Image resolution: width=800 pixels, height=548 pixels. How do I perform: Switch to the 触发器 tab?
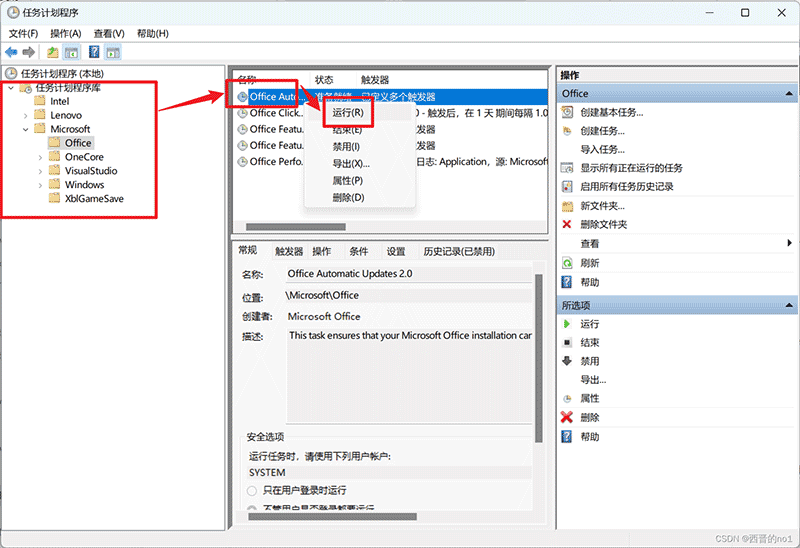click(x=289, y=252)
